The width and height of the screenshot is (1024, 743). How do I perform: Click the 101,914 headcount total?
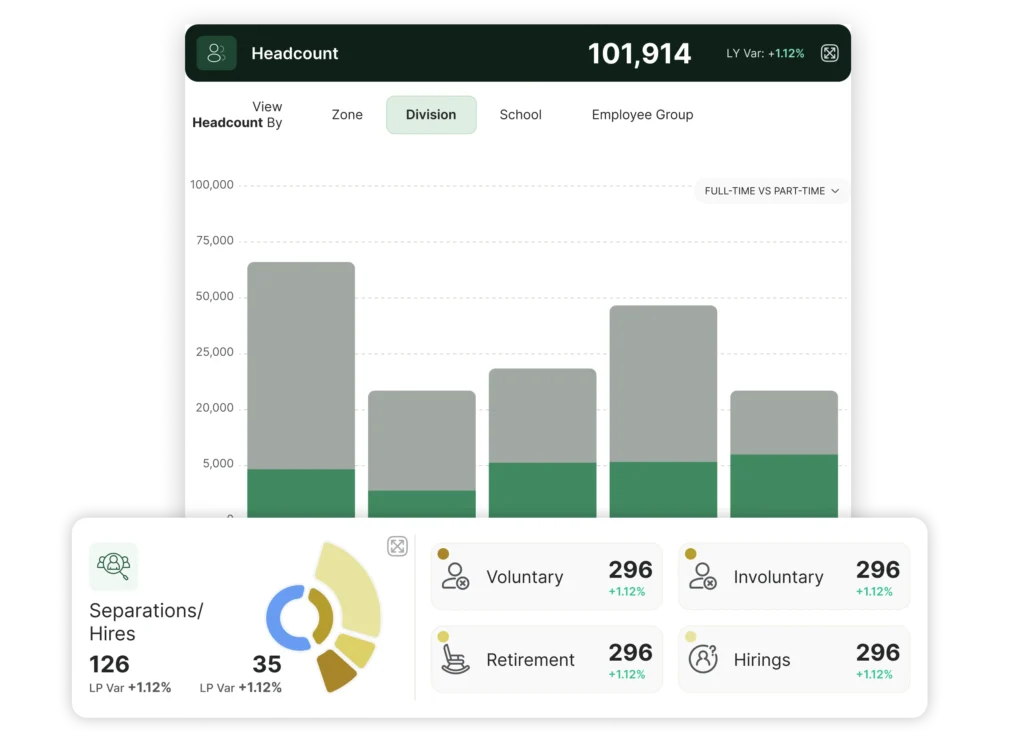639,54
